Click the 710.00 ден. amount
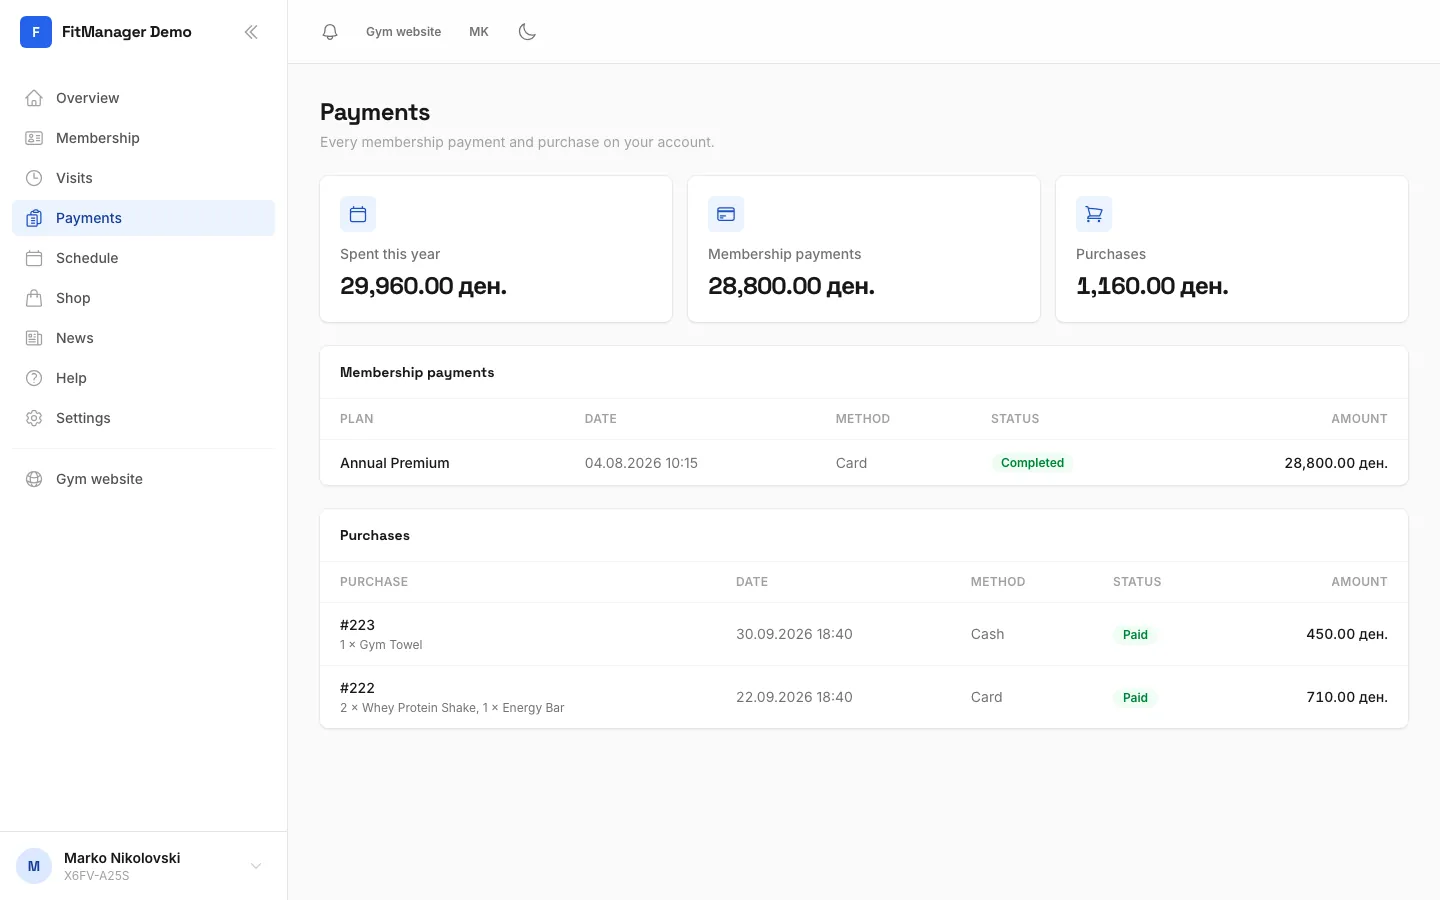Image resolution: width=1440 pixels, height=900 pixels. (1347, 697)
